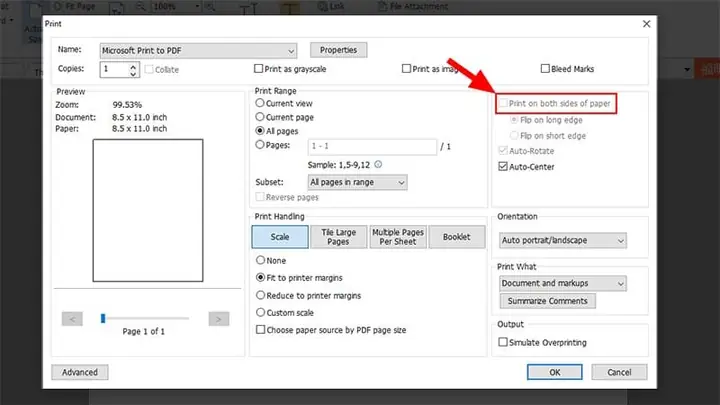Increase copies with the up stepper arrow
Screen dimensions: 720x405
tap(133, 66)
